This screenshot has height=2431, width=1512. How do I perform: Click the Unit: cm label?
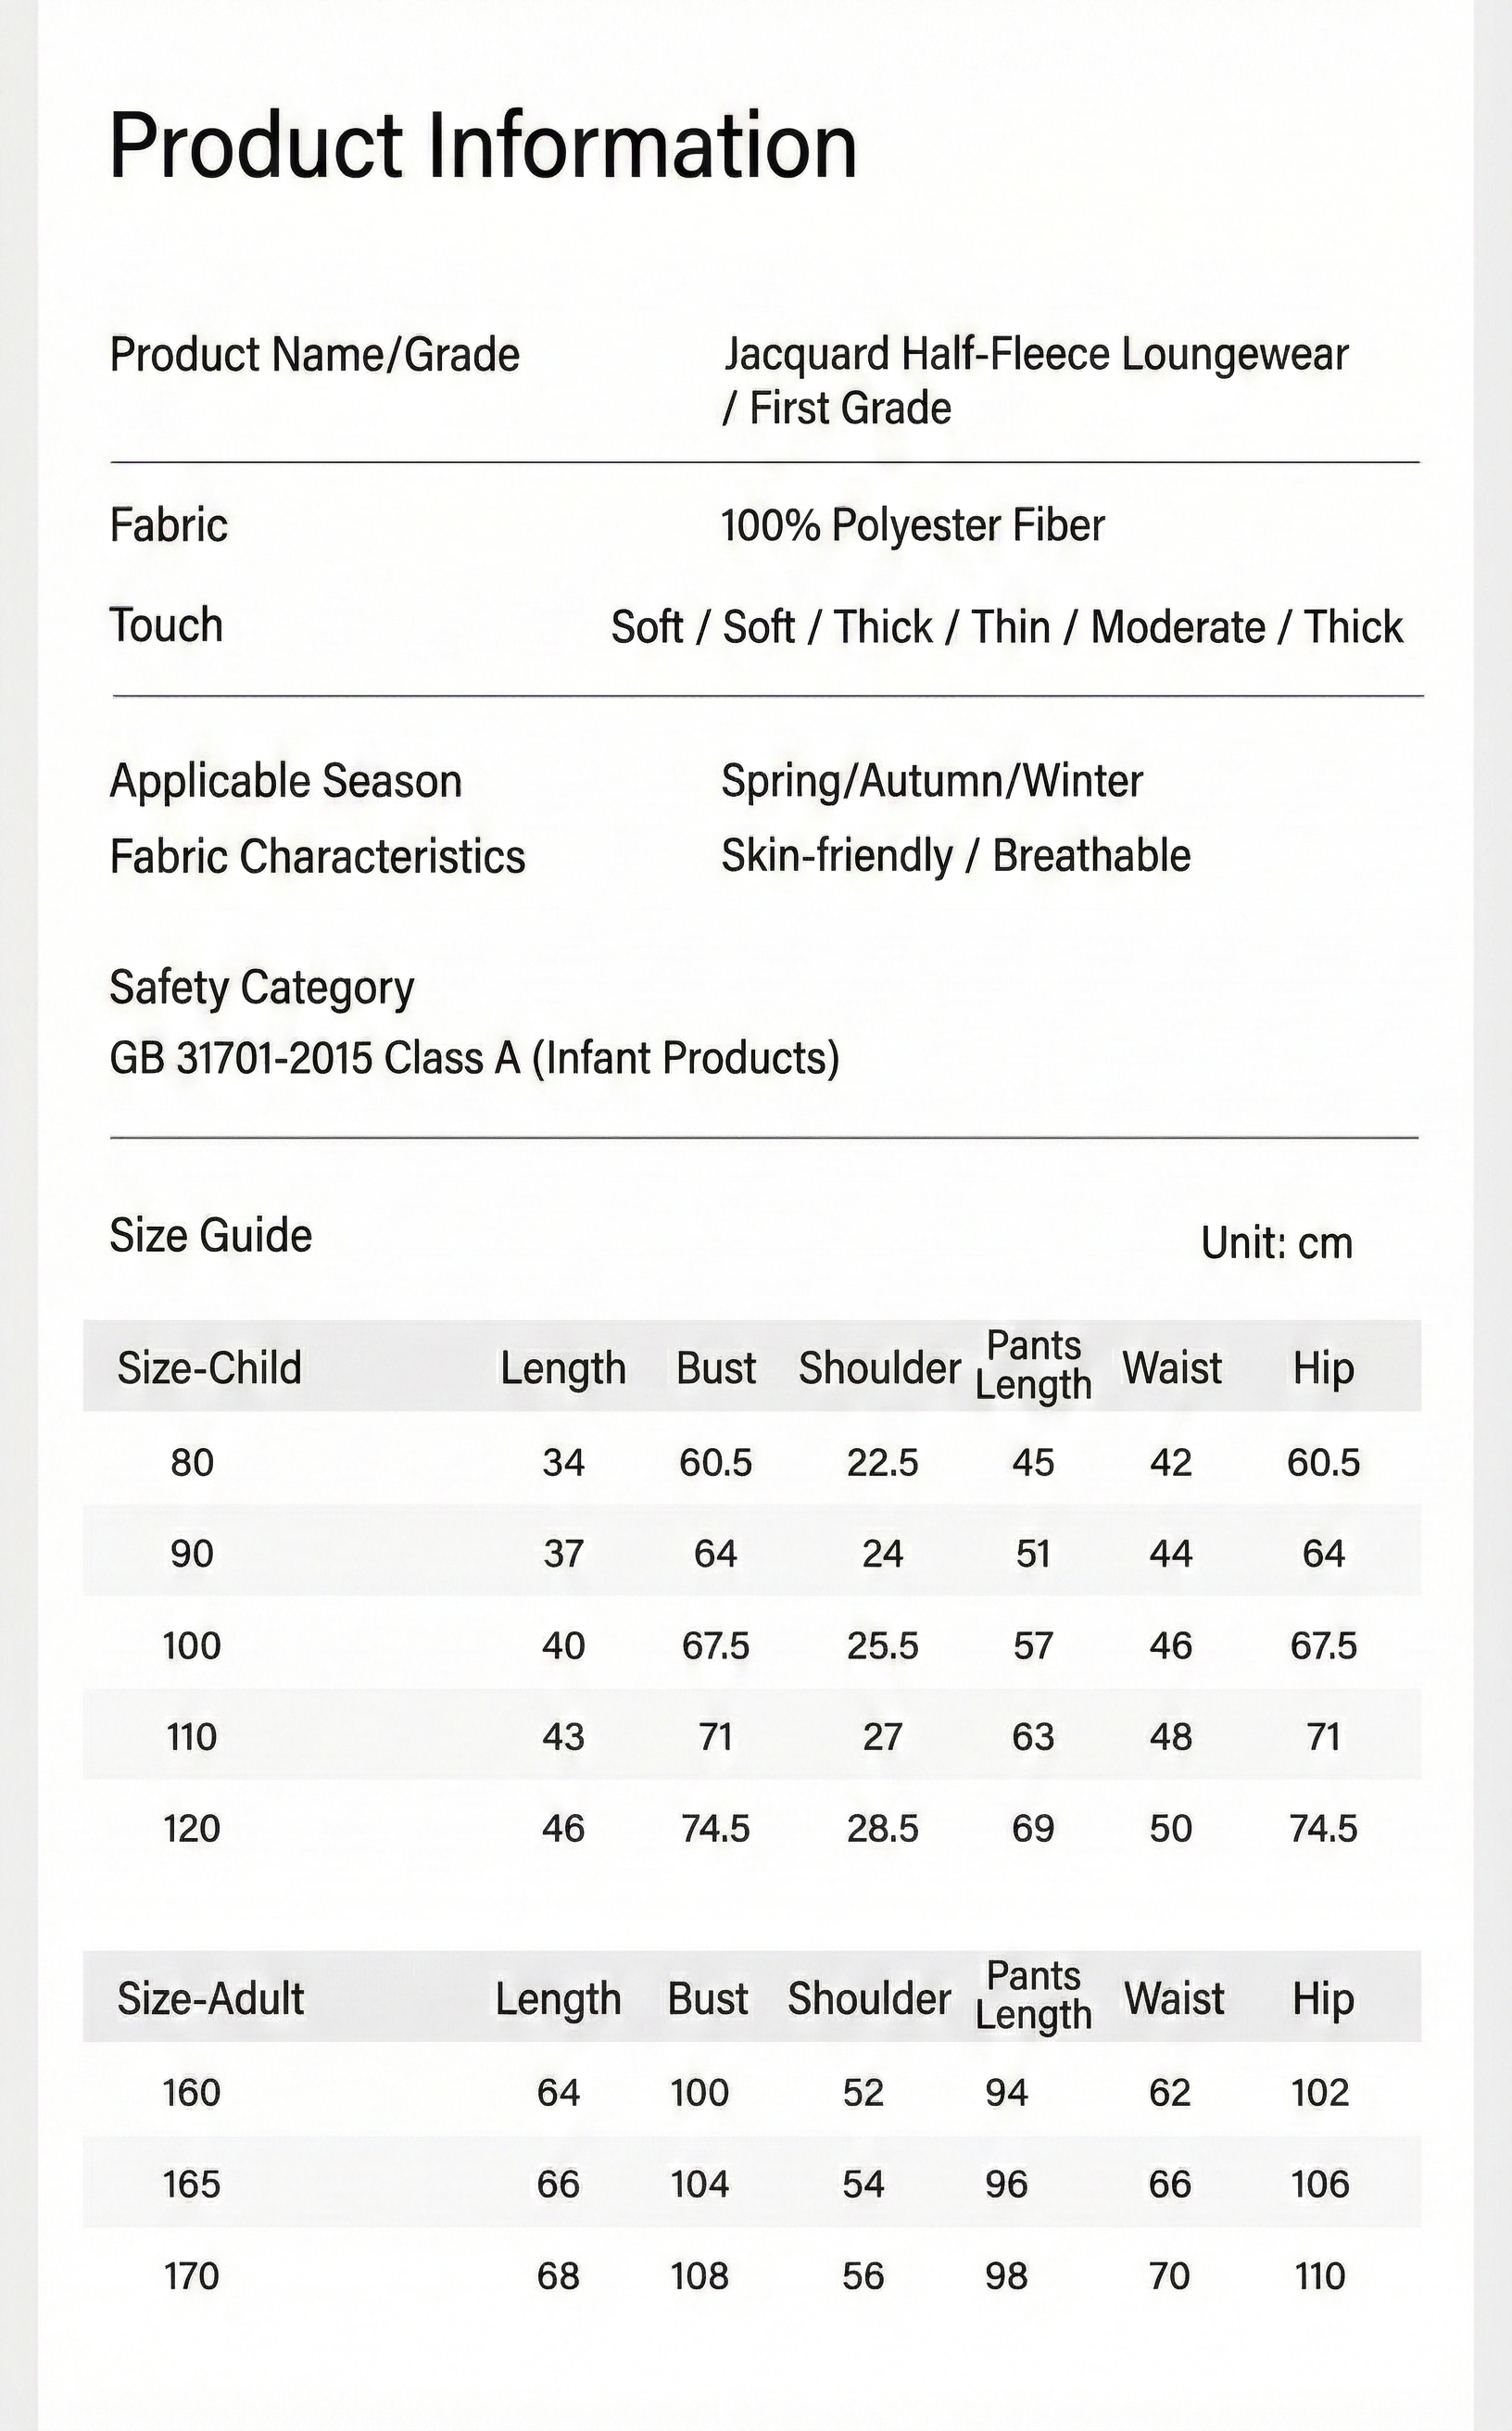[x=1277, y=1243]
